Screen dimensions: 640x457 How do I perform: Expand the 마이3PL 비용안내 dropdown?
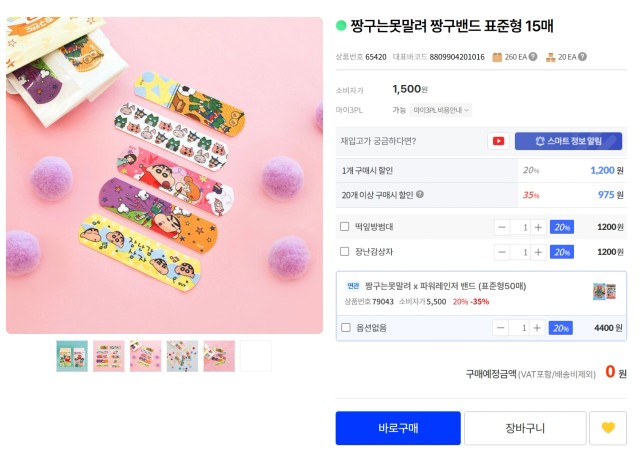pos(440,110)
